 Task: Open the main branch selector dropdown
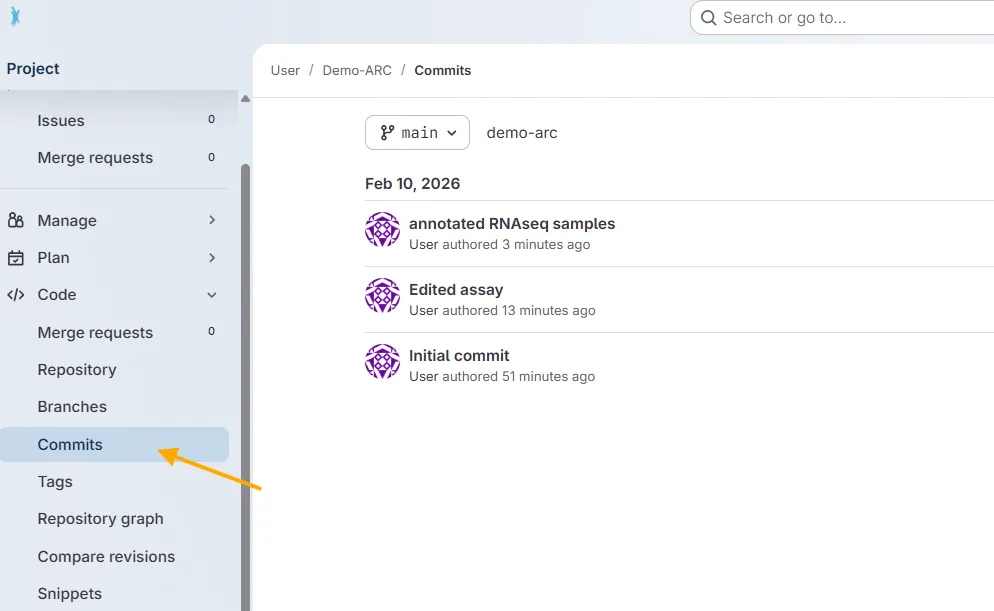(417, 133)
